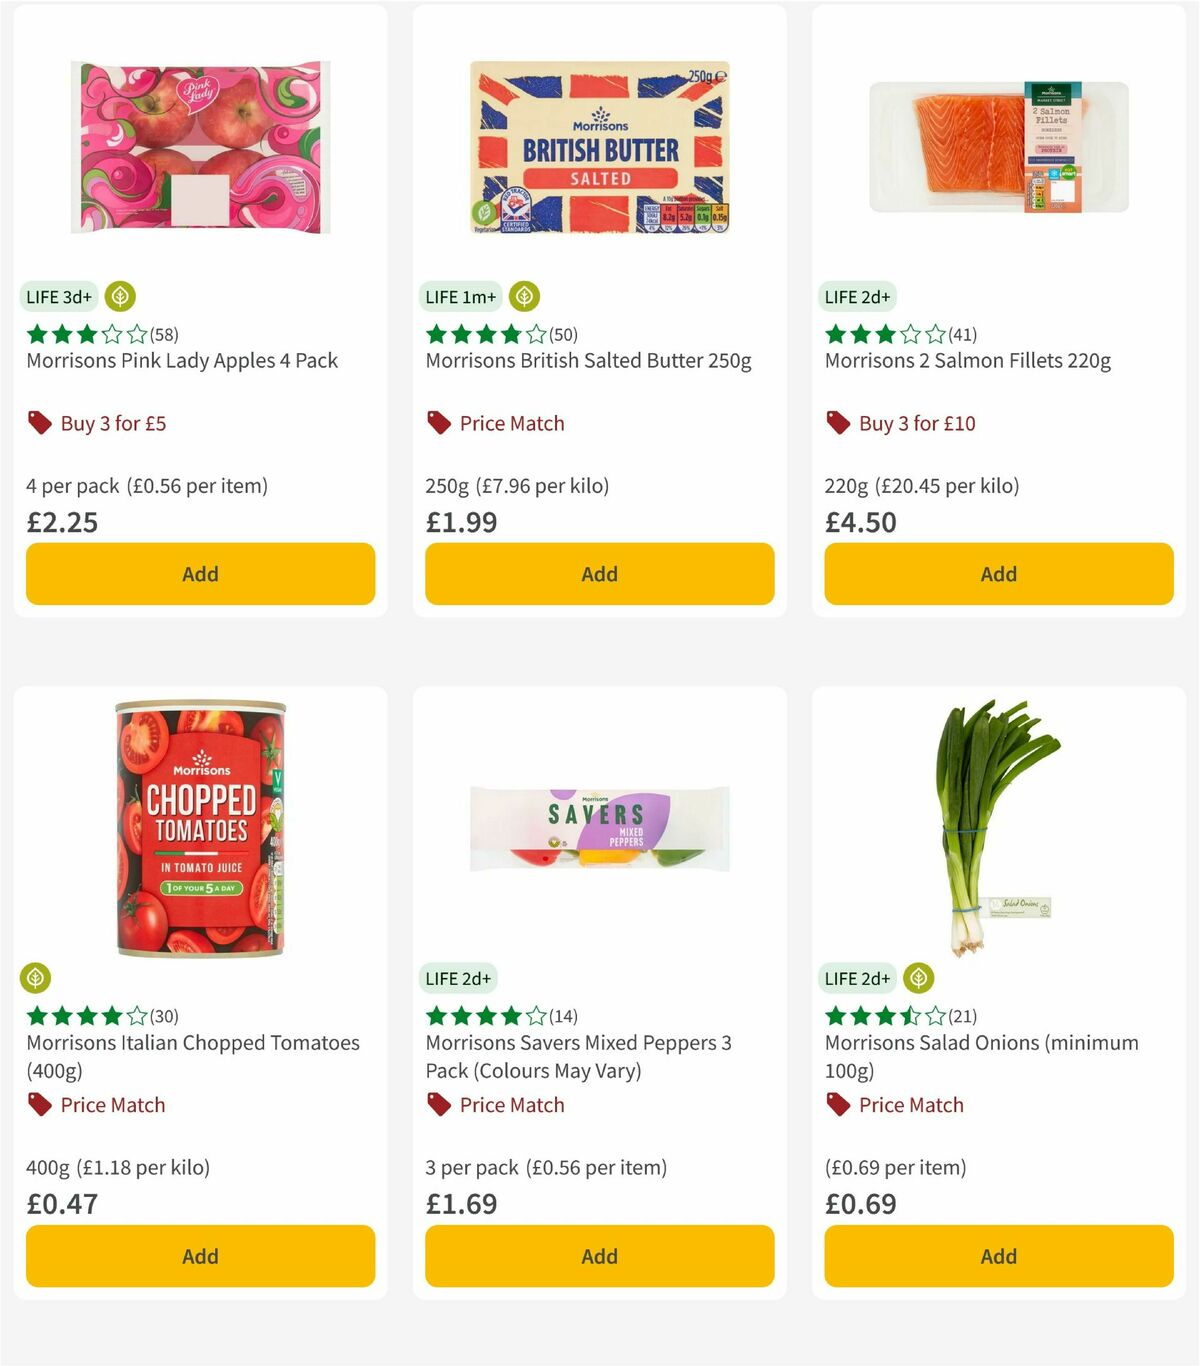Add Morrisons British Salted Butter to basket
Viewport: 1200px width, 1366px height.
pos(599,574)
